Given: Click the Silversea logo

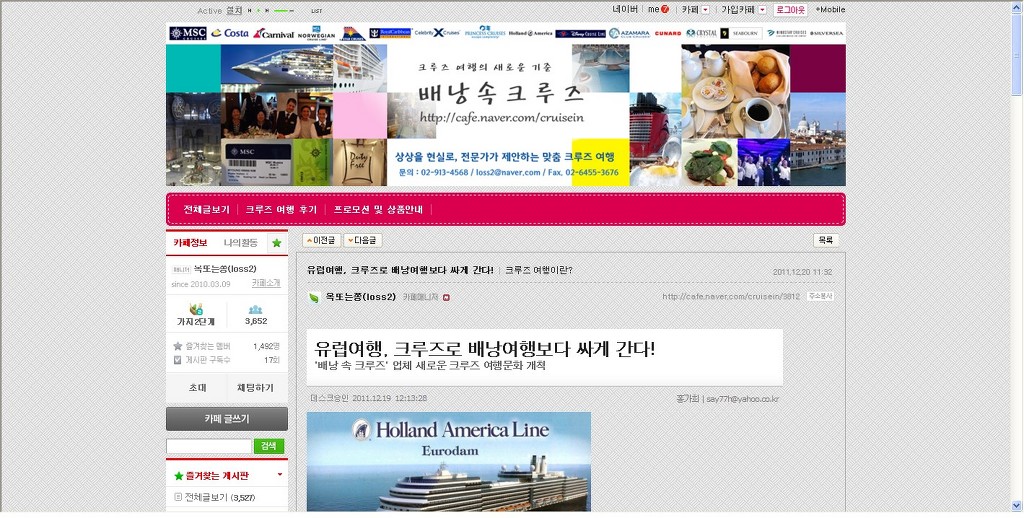Looking at the screenshot, I should 826,33.
